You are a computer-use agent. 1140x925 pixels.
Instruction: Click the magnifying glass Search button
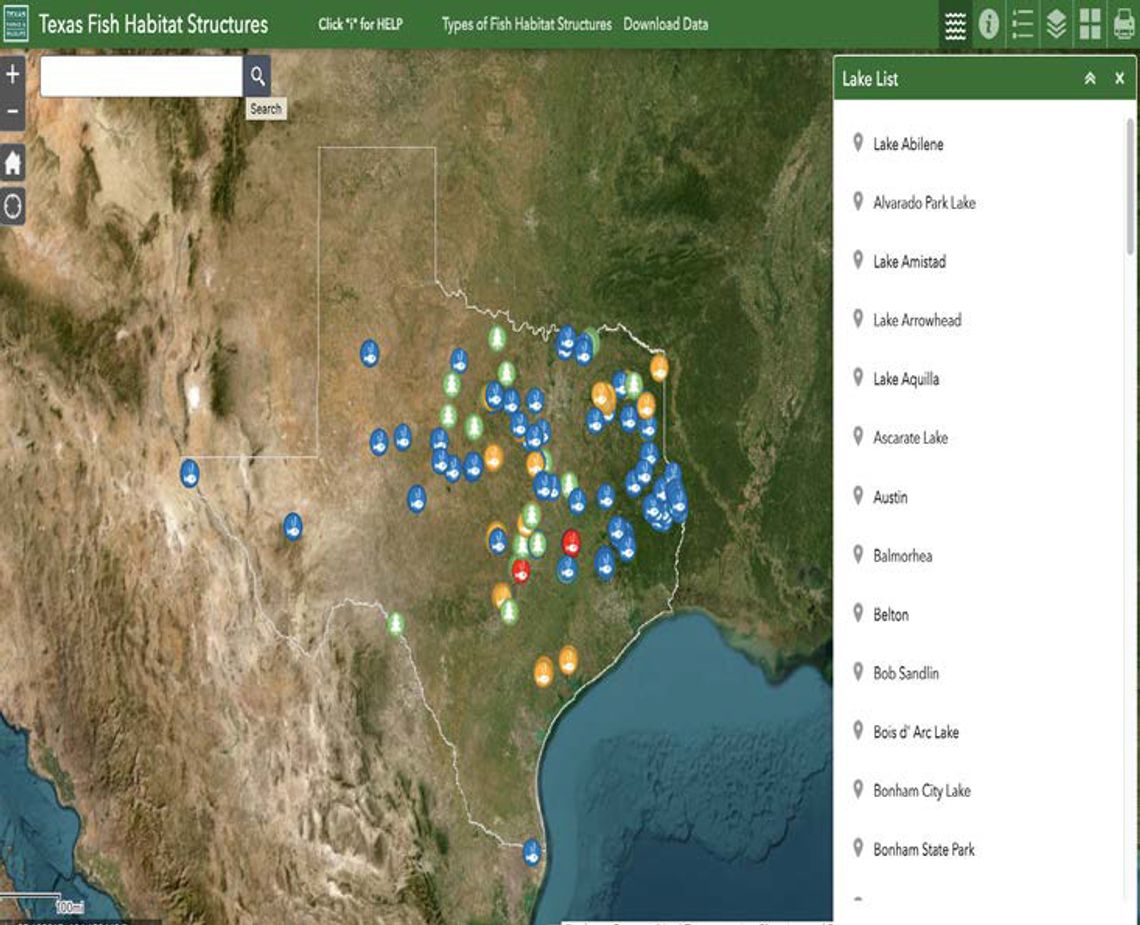257,76
